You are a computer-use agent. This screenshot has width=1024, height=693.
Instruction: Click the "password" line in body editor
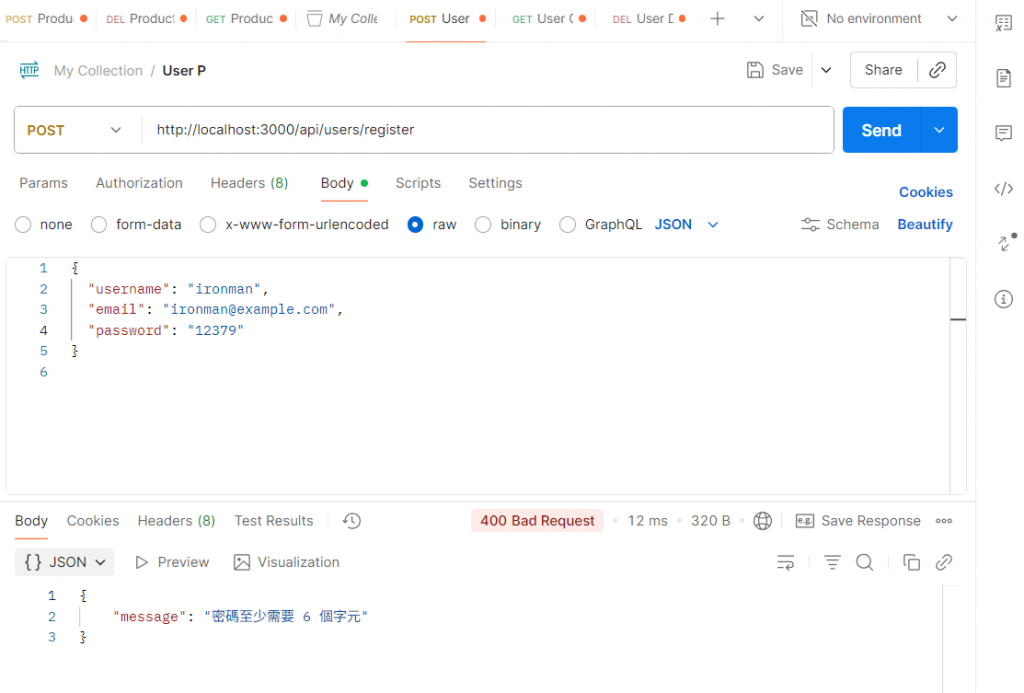coord(166,330)
